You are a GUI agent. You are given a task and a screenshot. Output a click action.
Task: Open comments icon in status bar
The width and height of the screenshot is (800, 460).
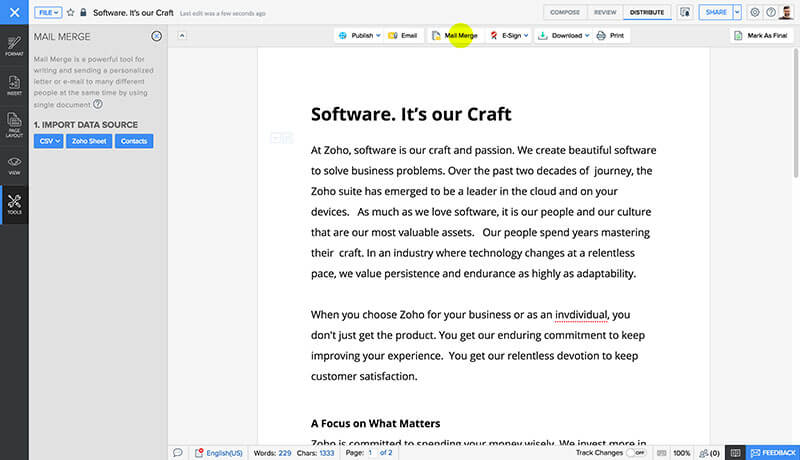point(178,453)
